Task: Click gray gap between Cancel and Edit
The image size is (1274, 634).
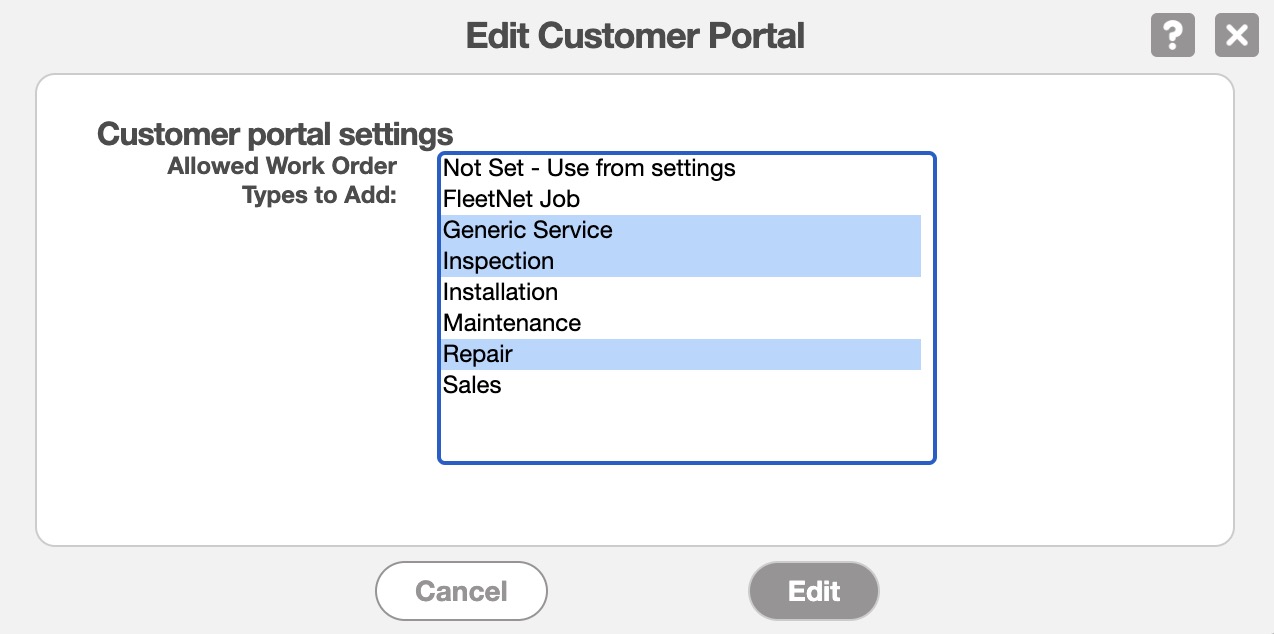Action: tap(648, 591)
